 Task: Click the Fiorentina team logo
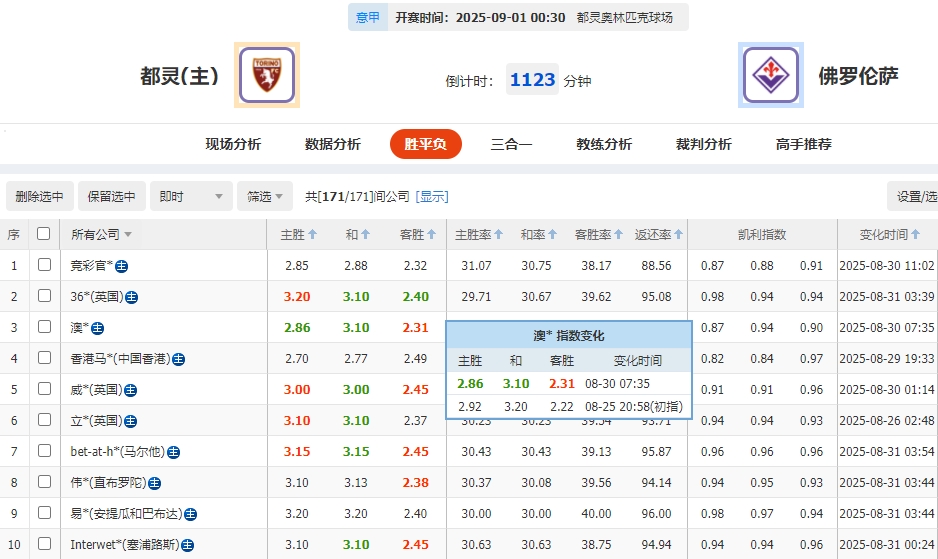point(770,75)
